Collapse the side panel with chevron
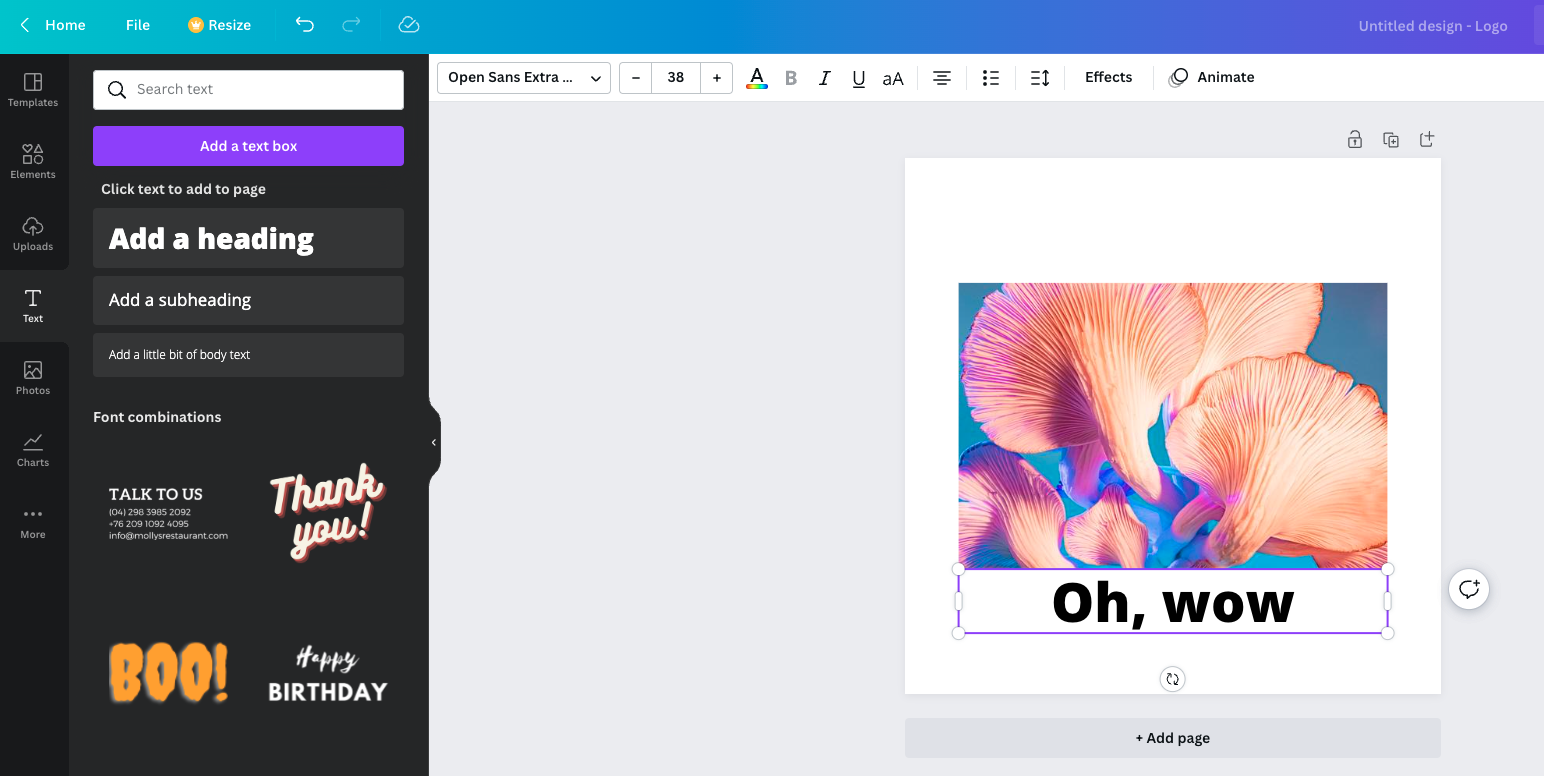This screenshot has height=776, width=1544. coord(434,442)
